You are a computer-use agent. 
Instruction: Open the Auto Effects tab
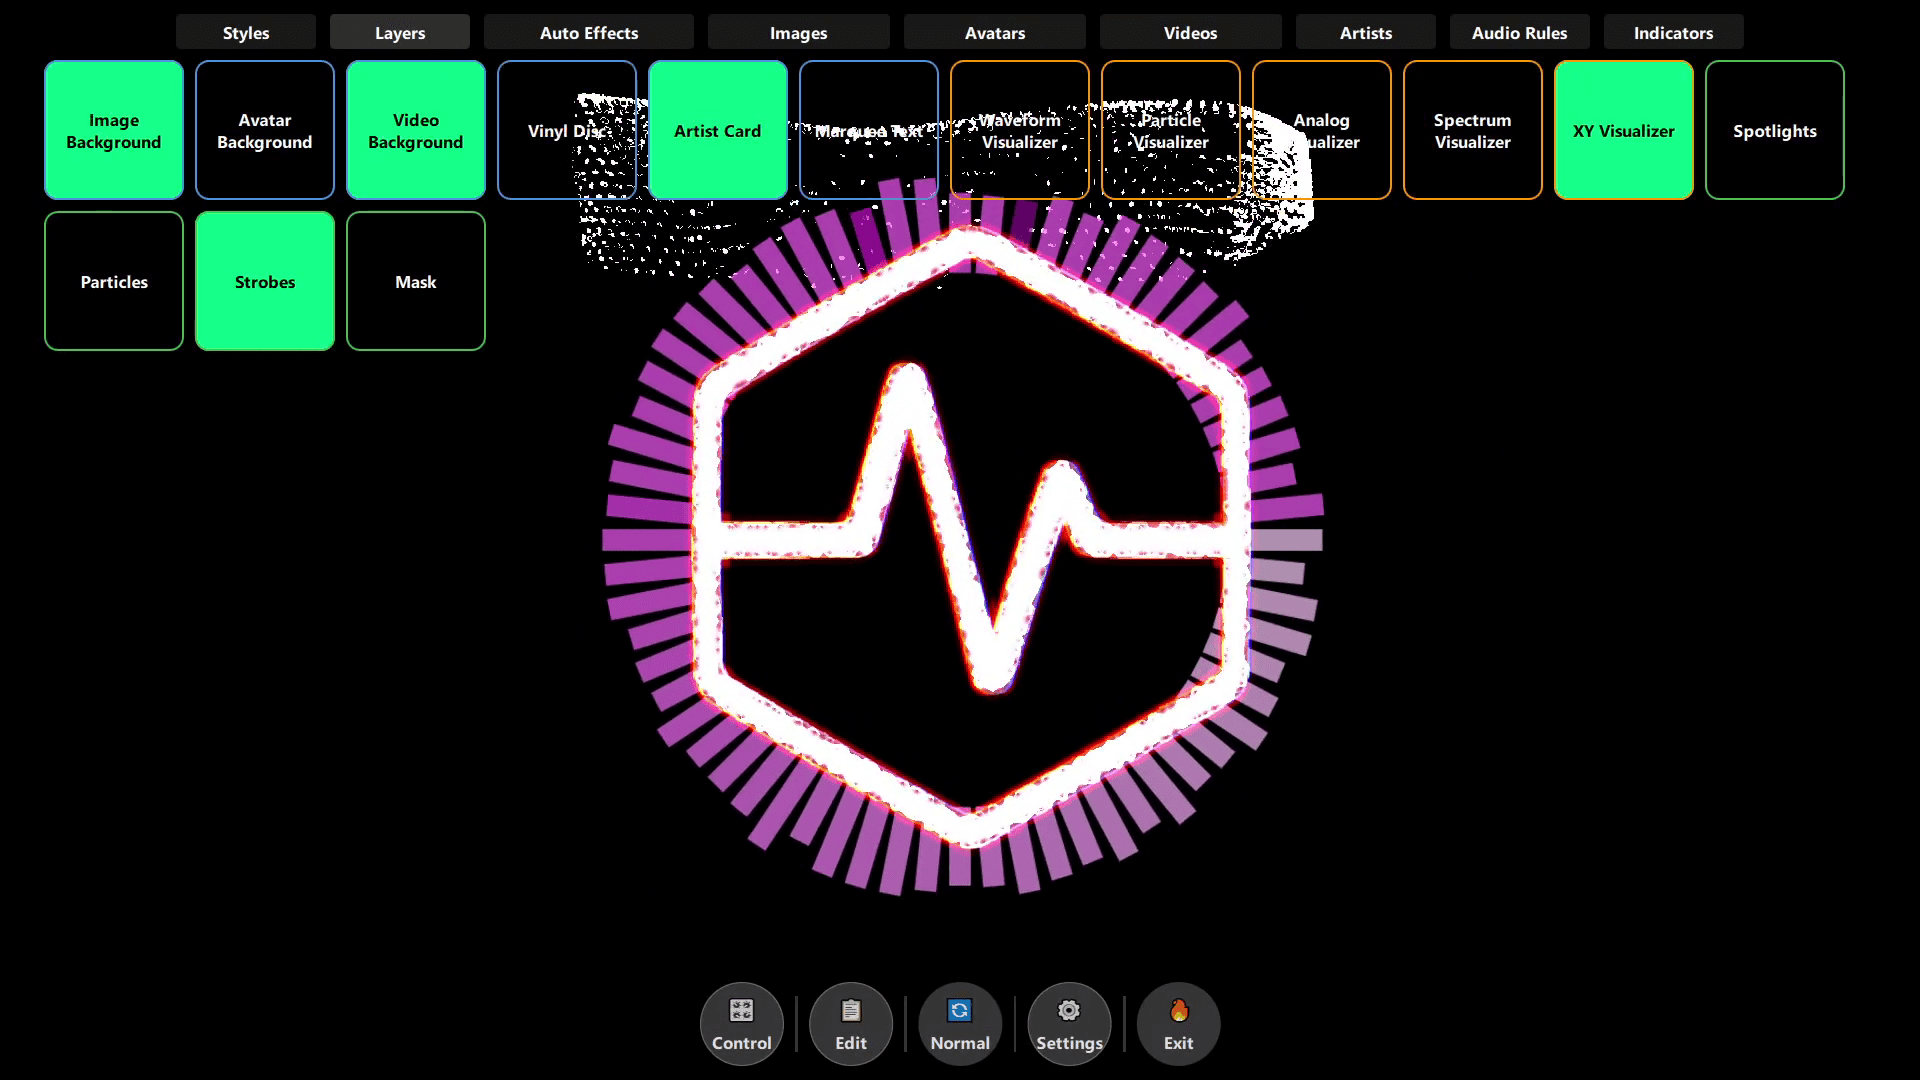pyautogui.click(x=588, y=32)
